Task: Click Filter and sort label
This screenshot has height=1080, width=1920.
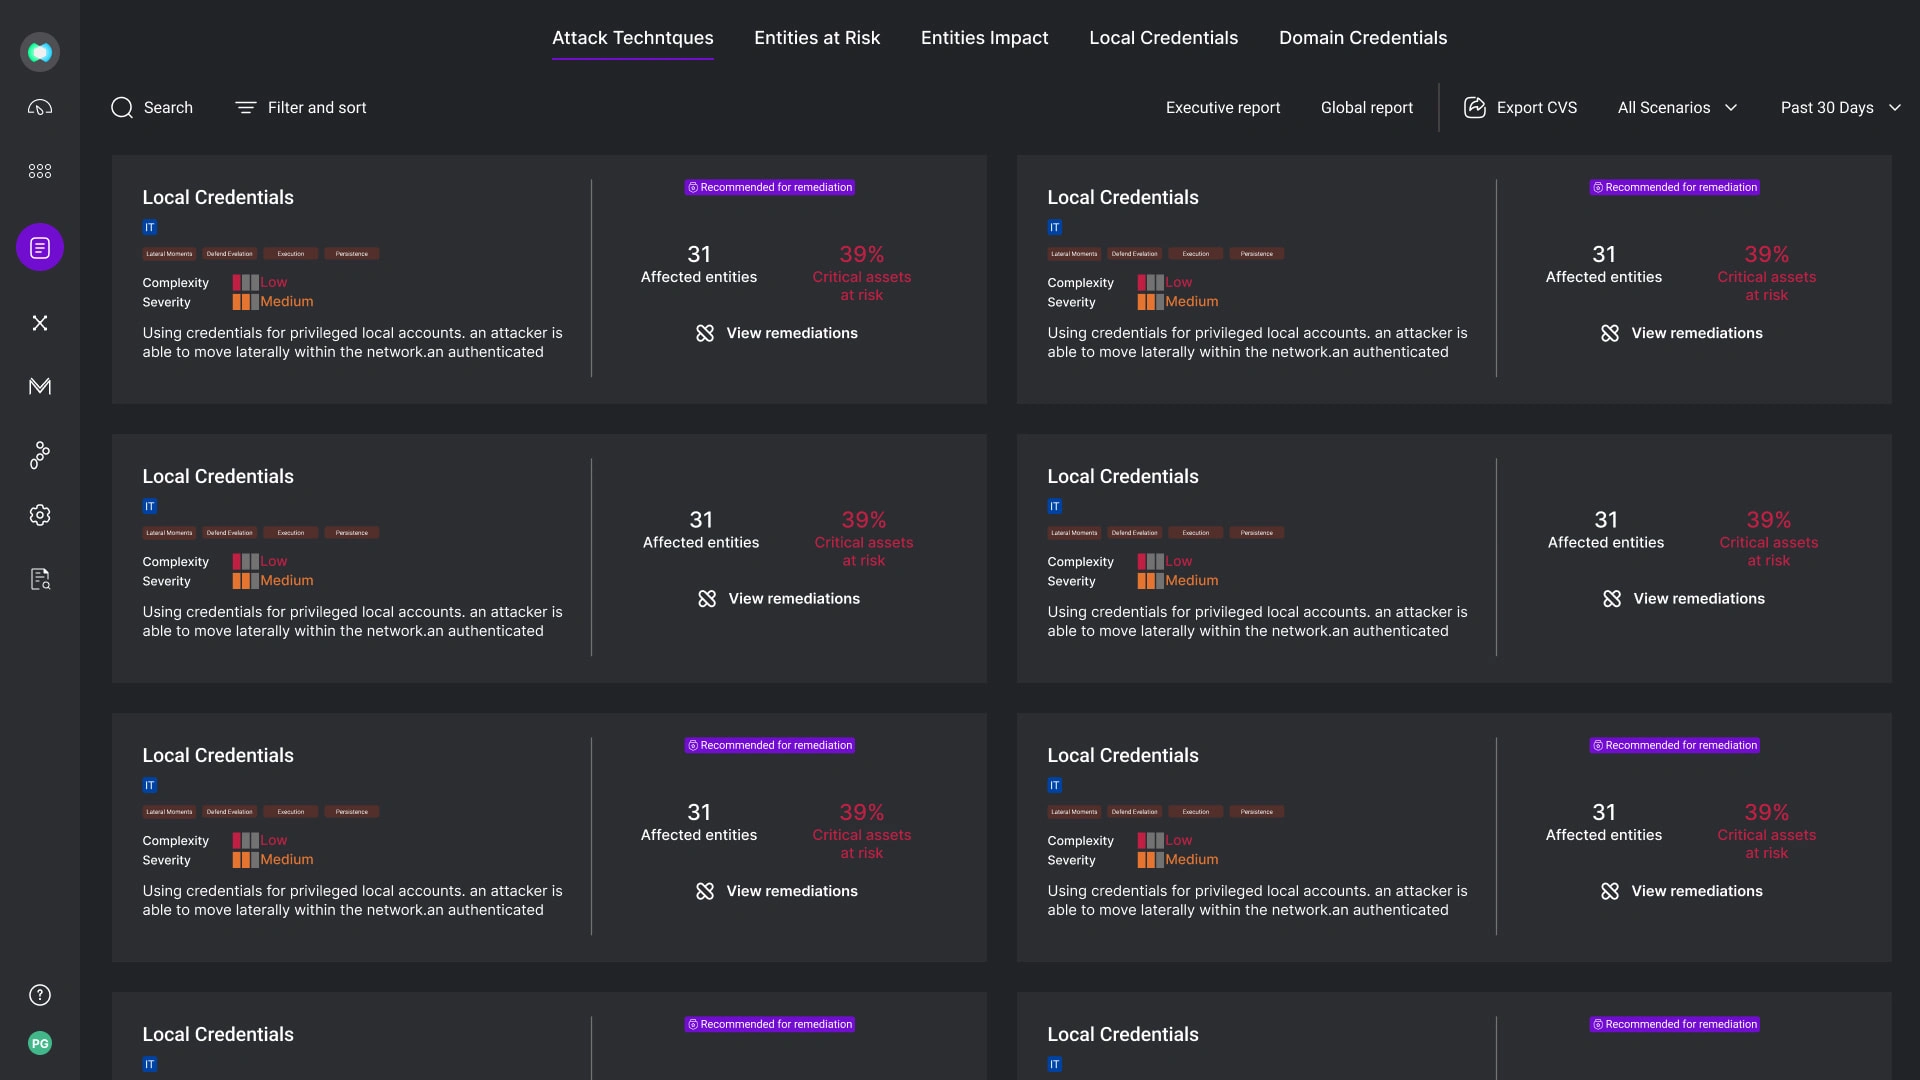Action: pos(317,107)
